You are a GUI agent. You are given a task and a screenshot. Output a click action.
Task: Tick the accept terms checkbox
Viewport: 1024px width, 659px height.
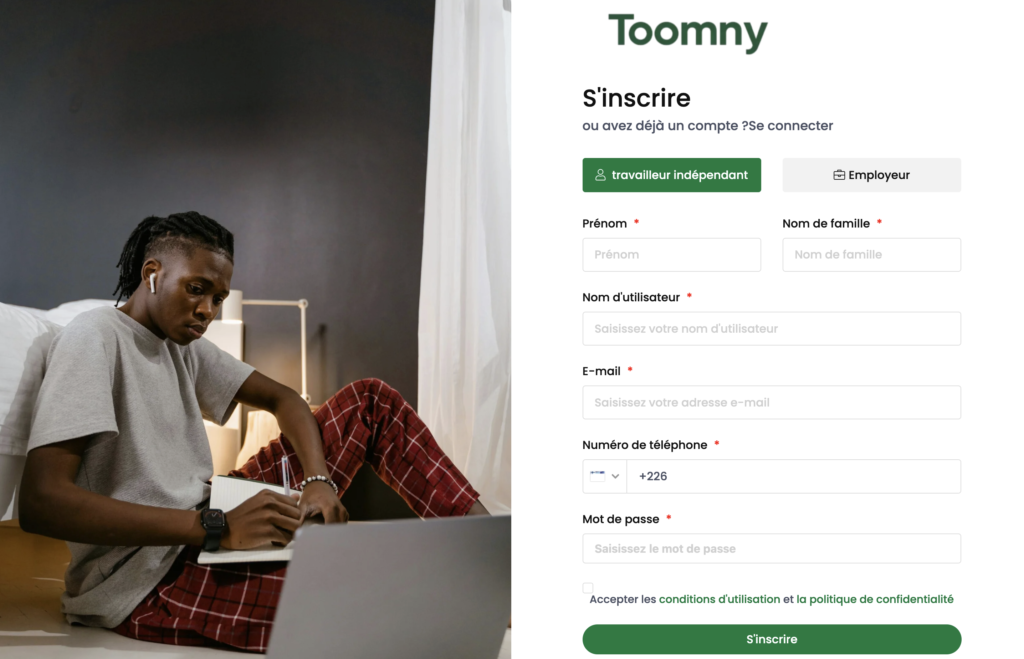[588, 587]
